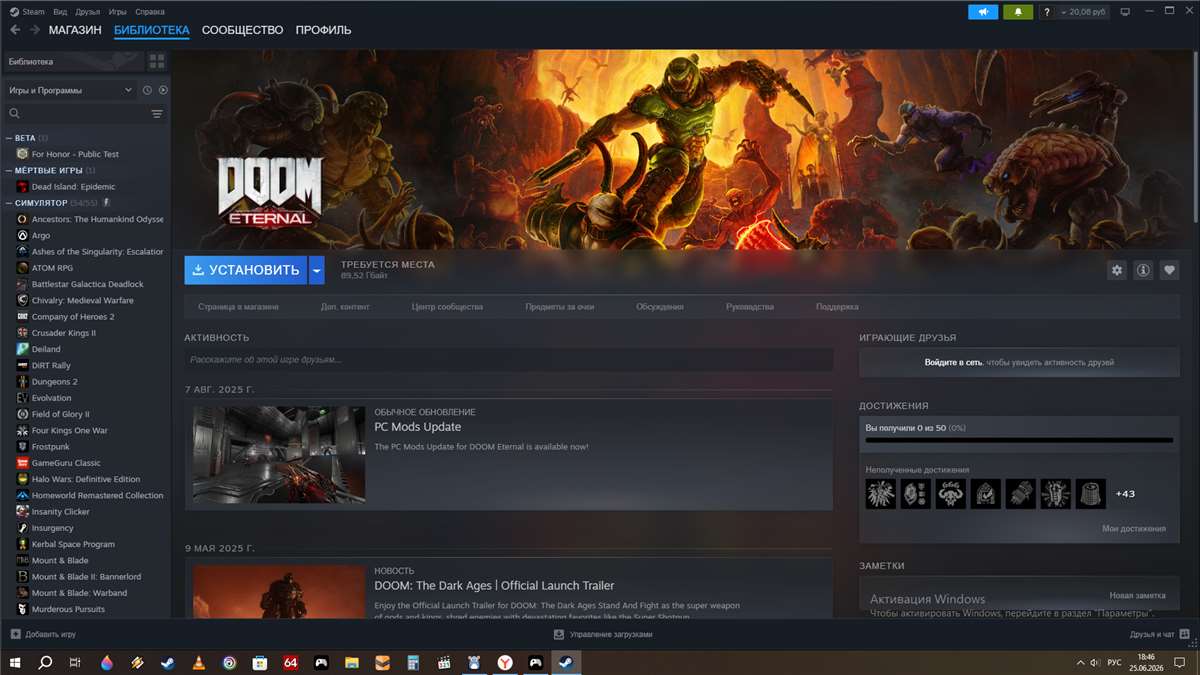Switch to Big Picture mode monitor icon
1200x675 pixels.
tap(1125, 12)
